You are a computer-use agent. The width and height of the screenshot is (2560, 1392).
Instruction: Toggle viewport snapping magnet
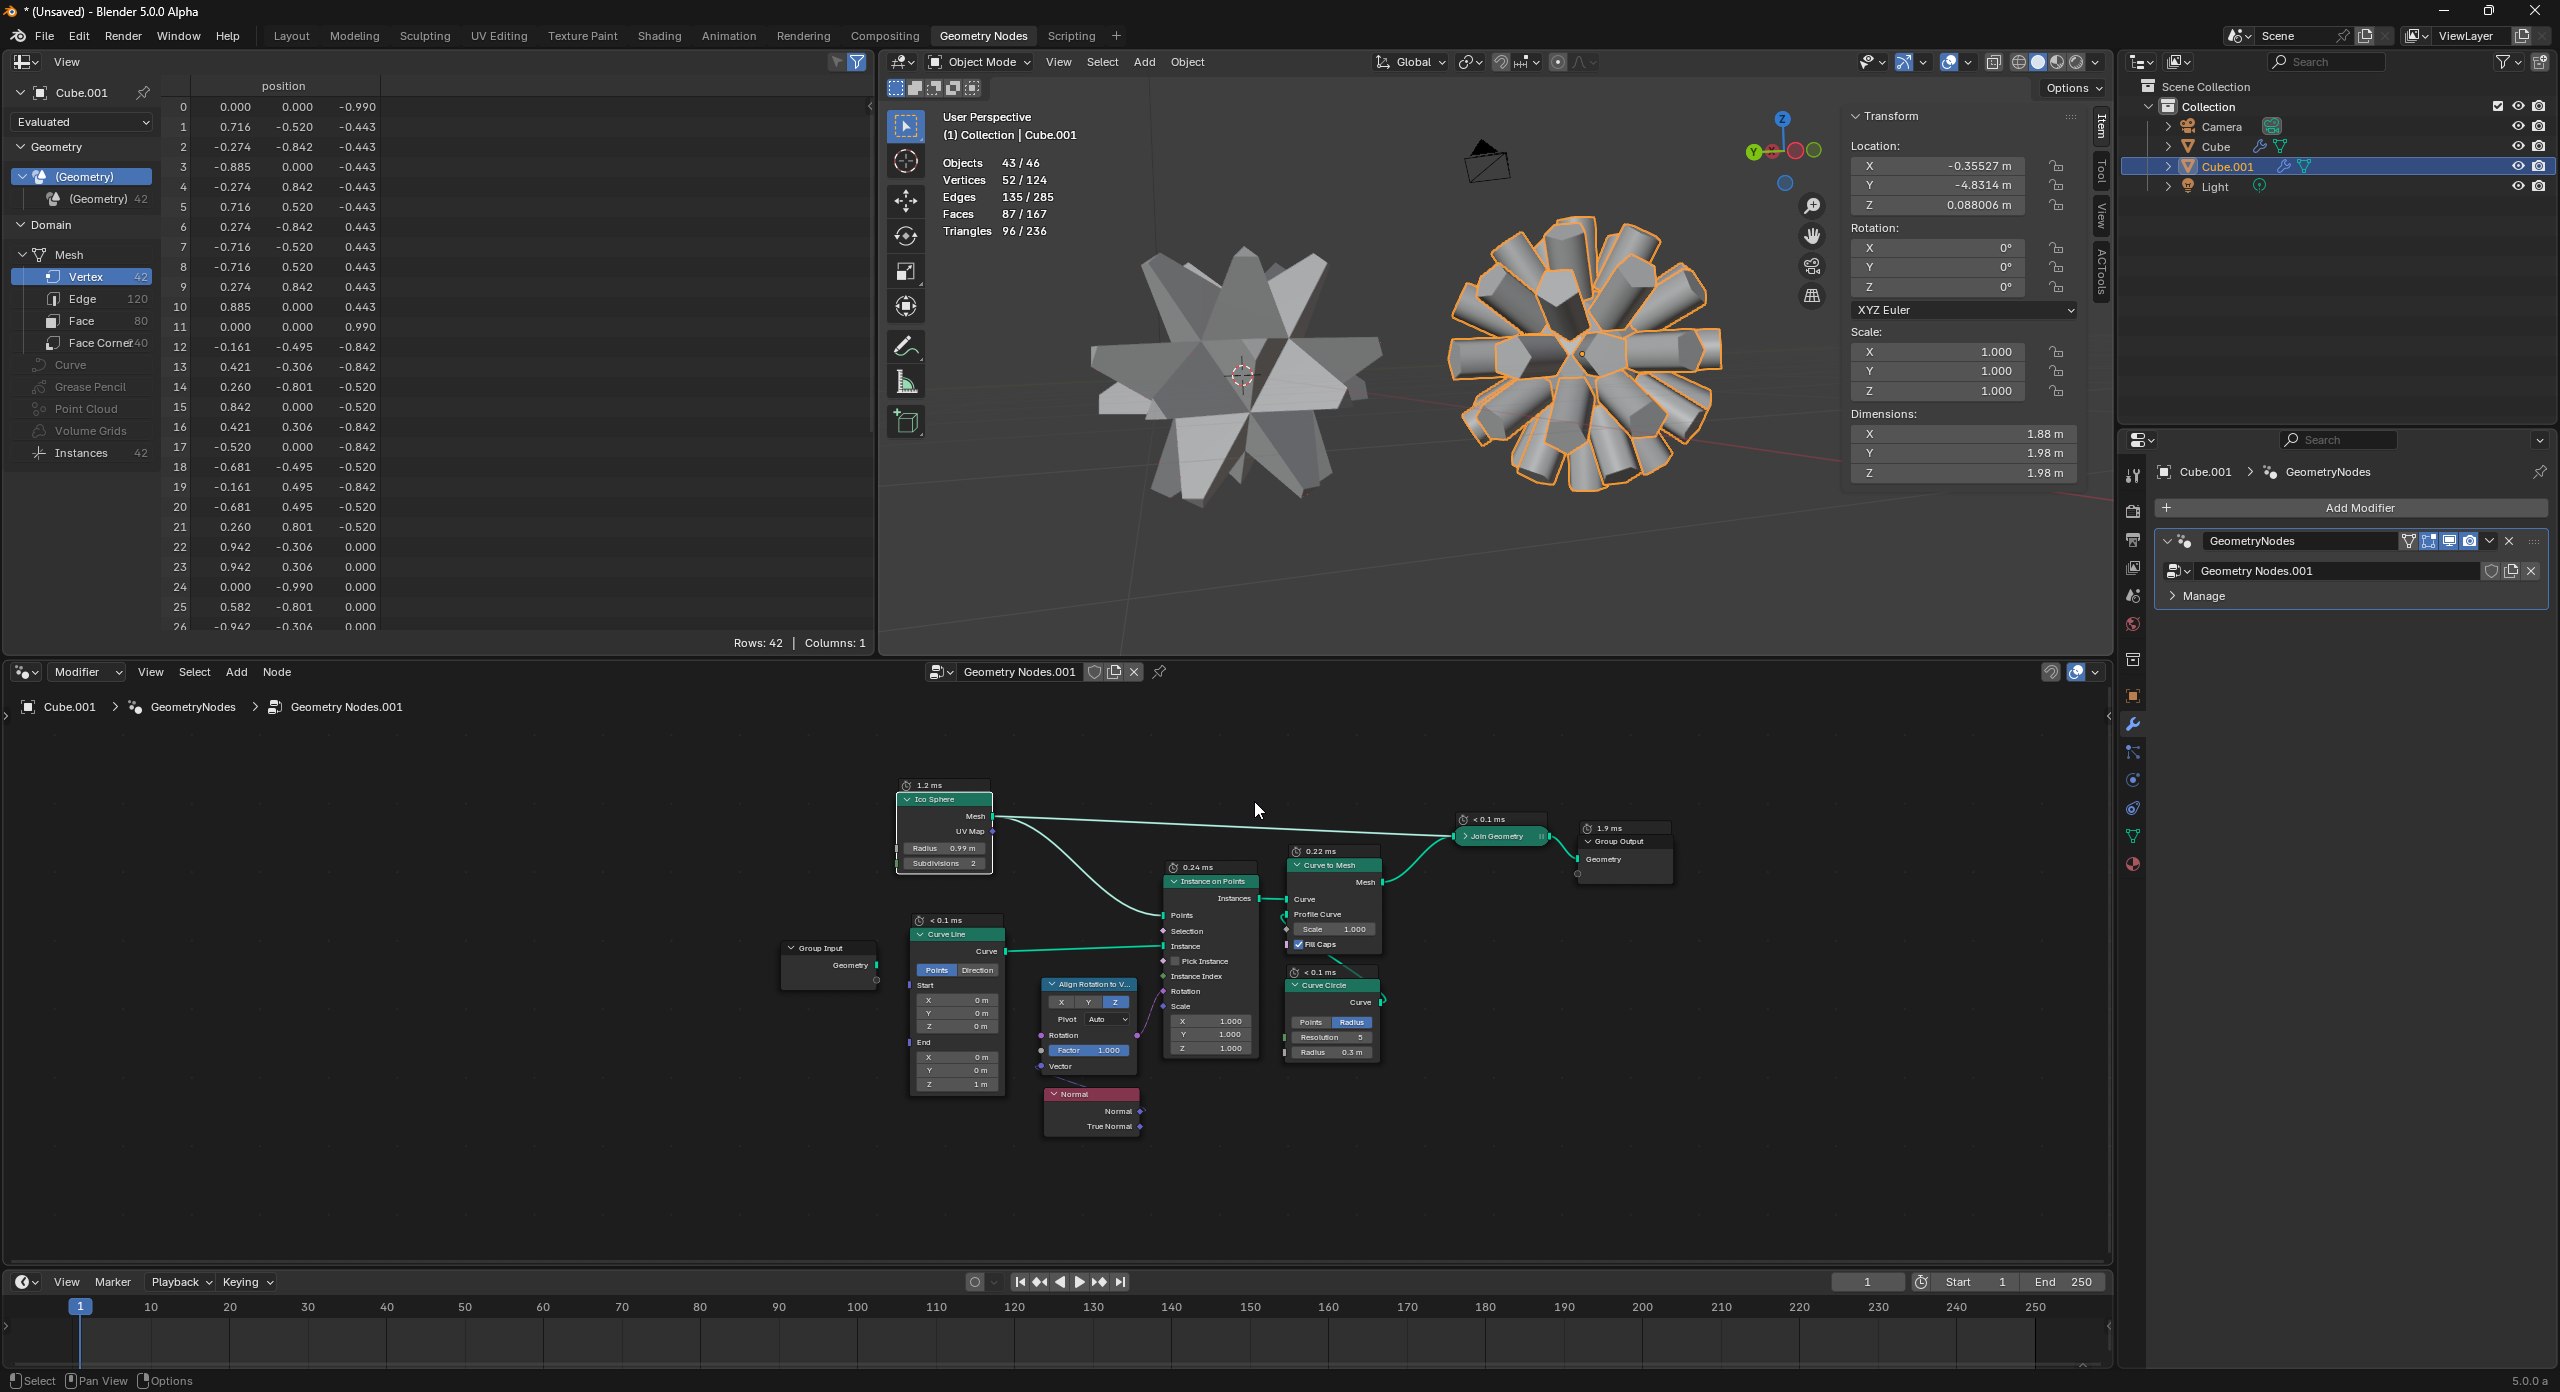pyautogui.click(x=1501, y=62)
